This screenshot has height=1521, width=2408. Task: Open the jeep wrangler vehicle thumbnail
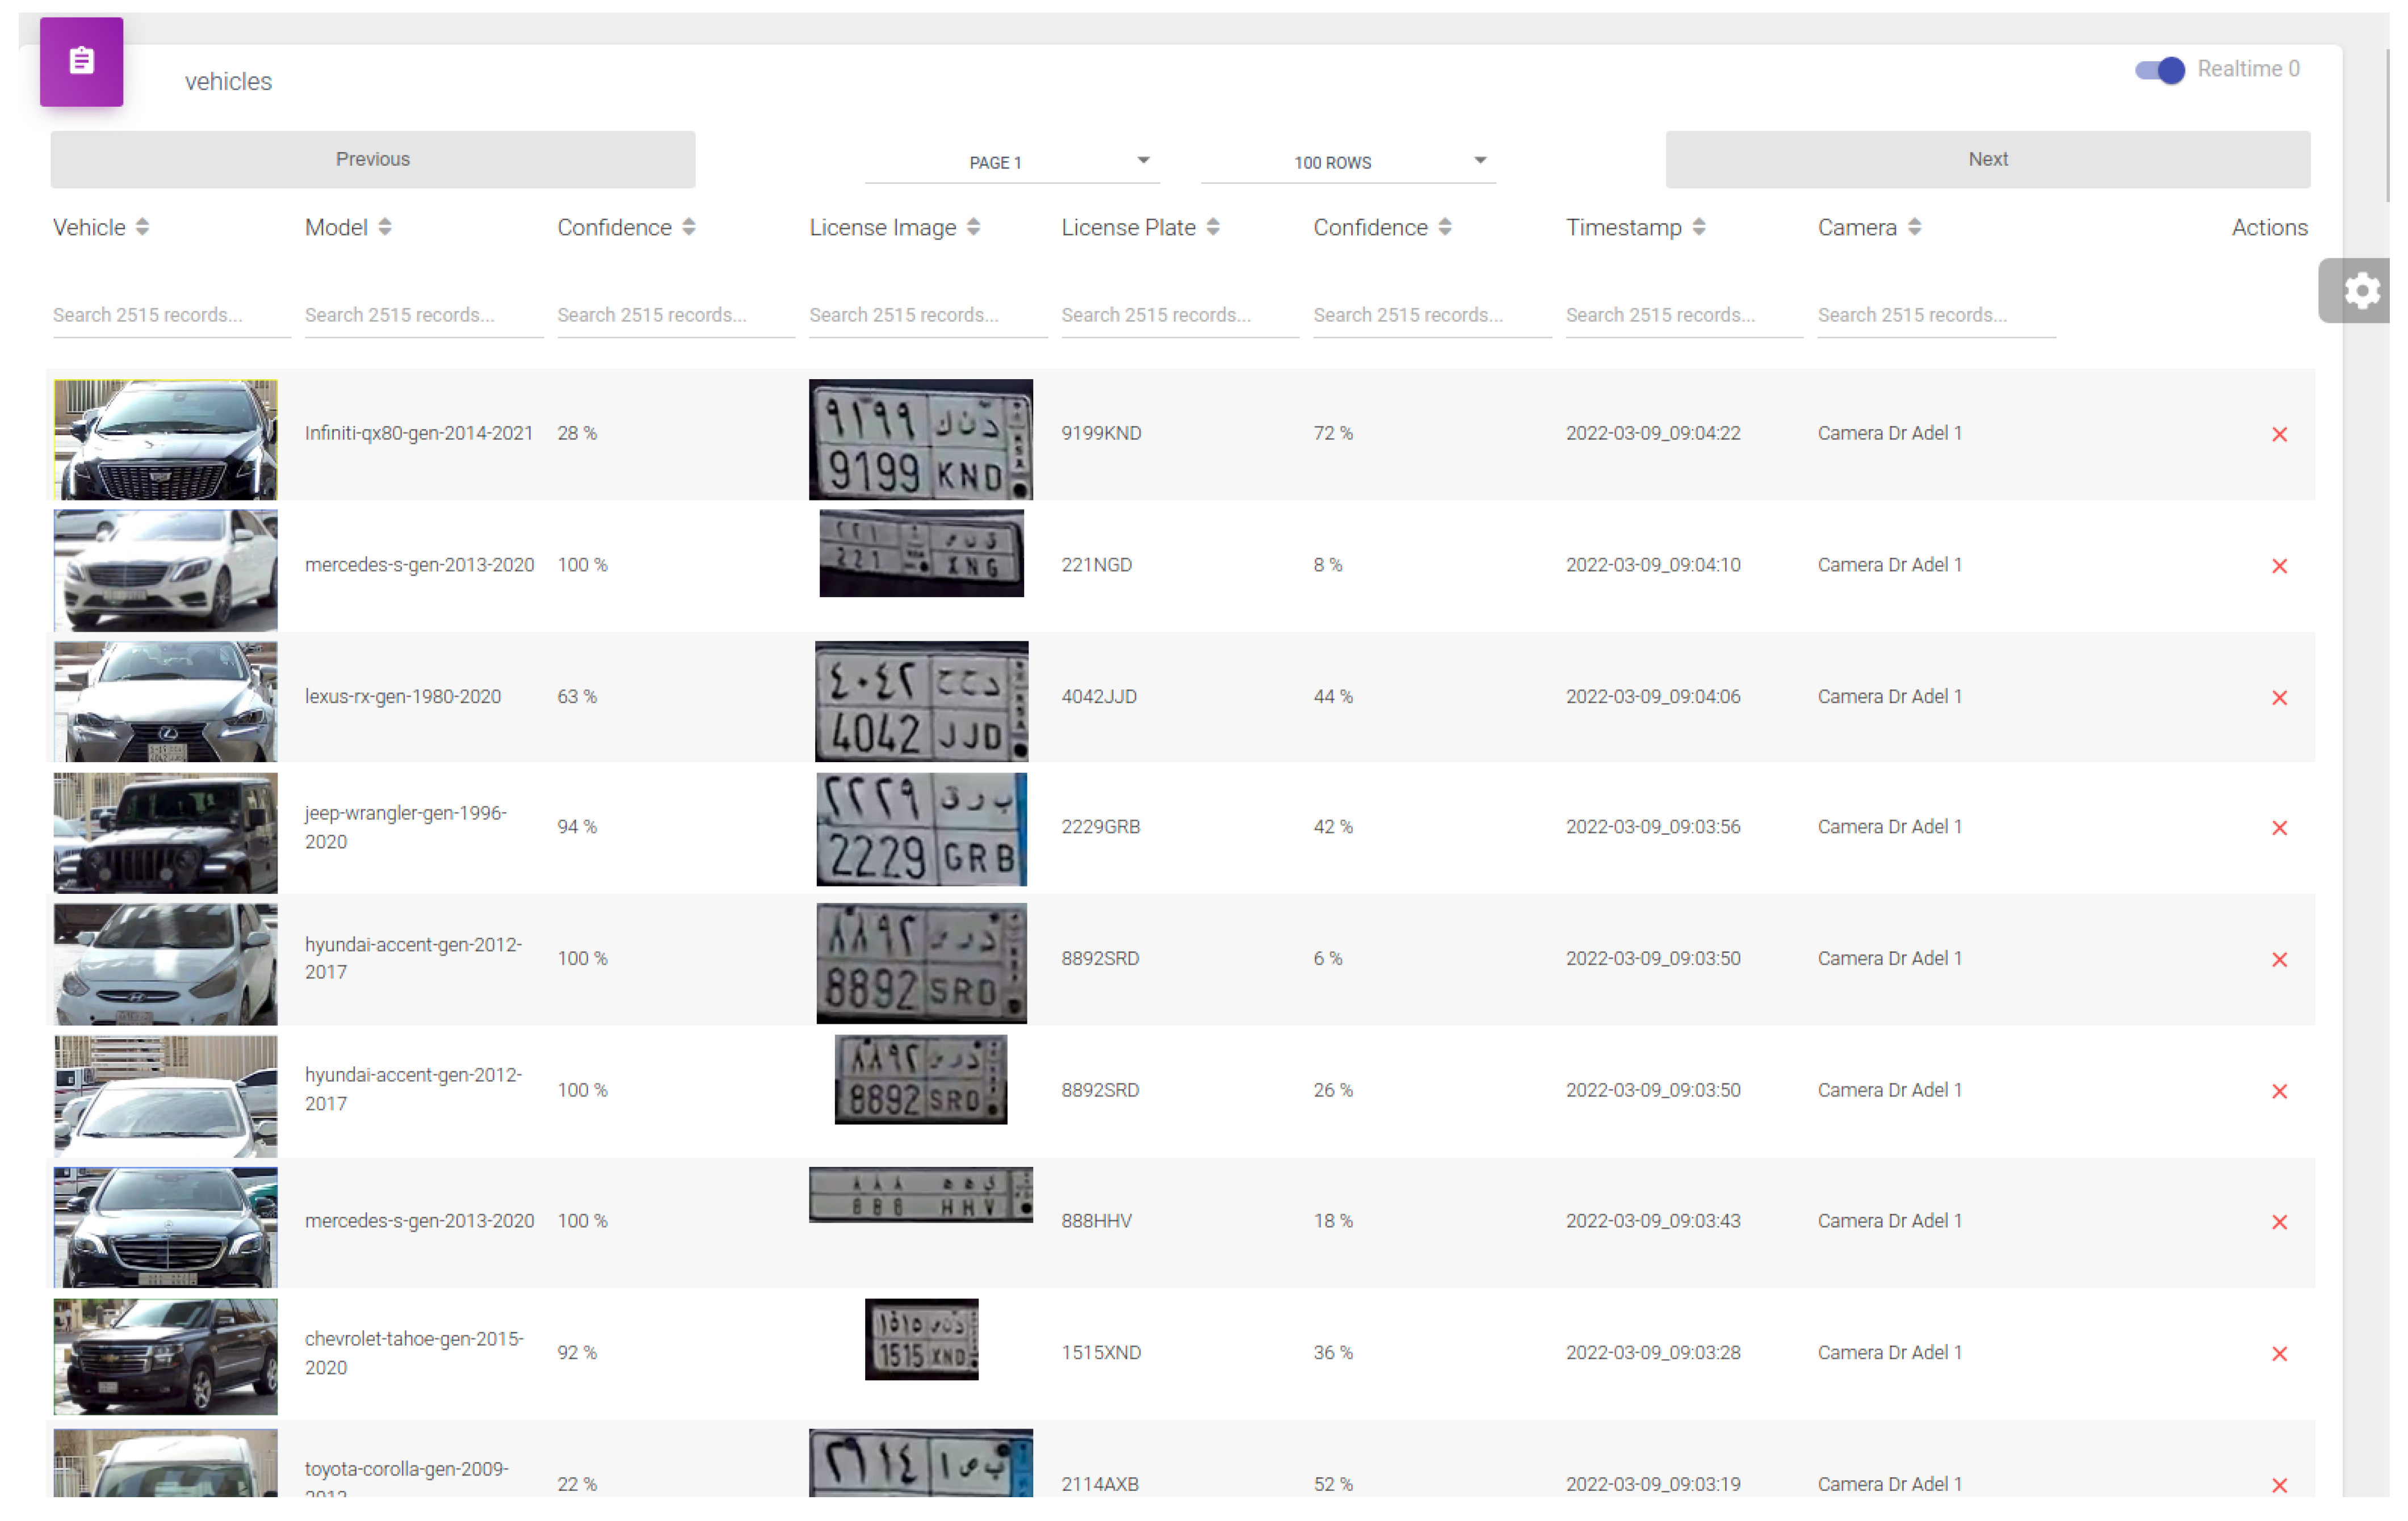pos(165,833)
